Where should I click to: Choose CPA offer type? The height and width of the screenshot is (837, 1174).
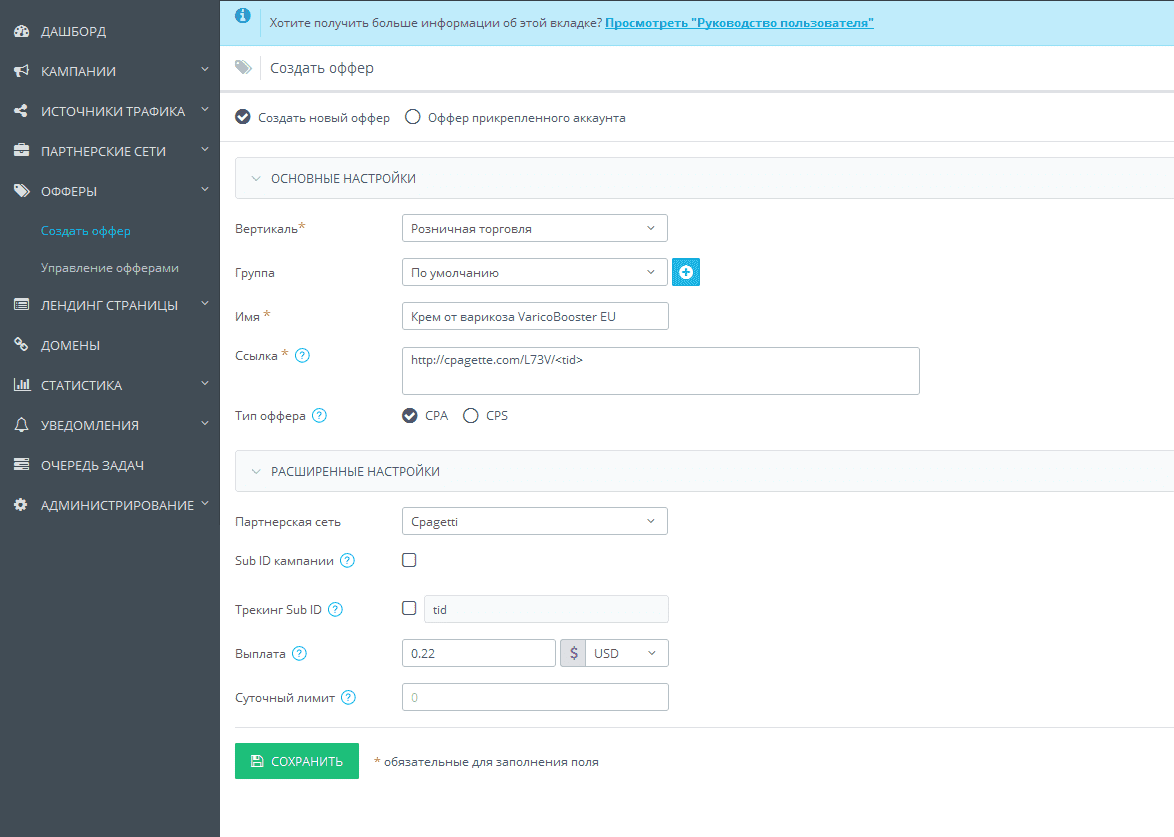pos(410,416)
